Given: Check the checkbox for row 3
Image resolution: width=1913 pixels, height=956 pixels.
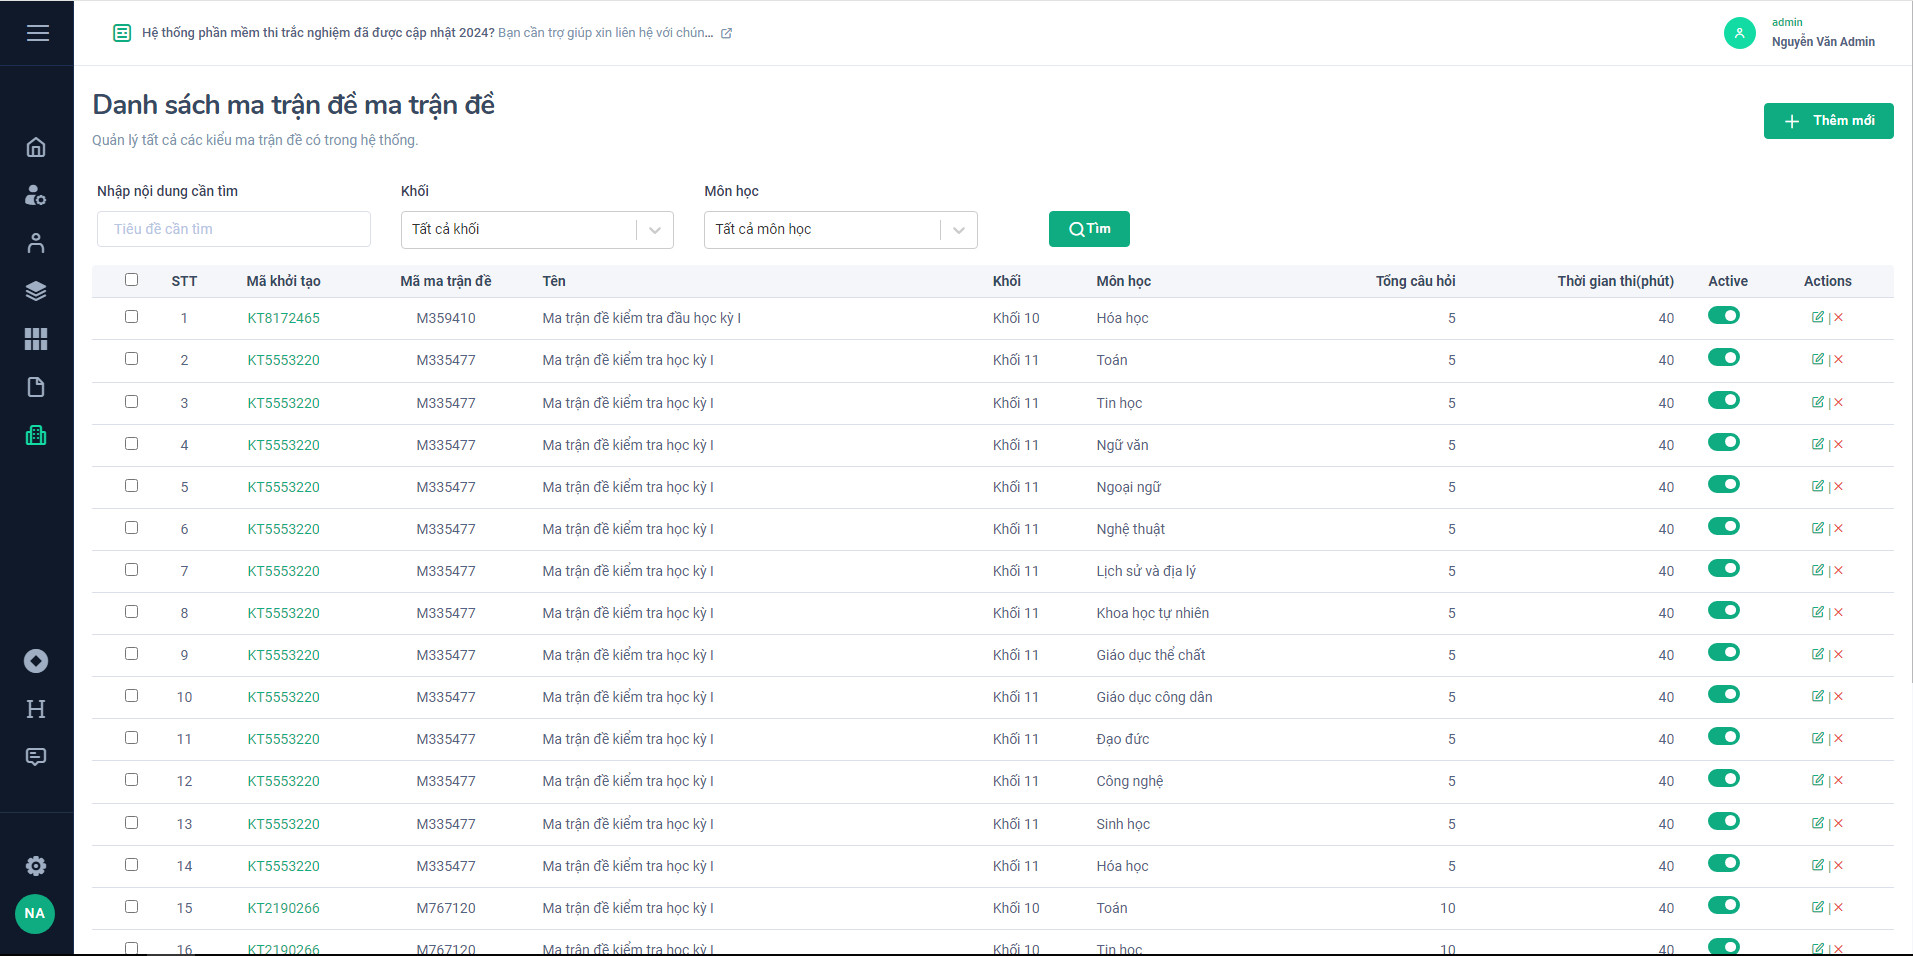Looking at the screenshot, I should click(131, 402).
